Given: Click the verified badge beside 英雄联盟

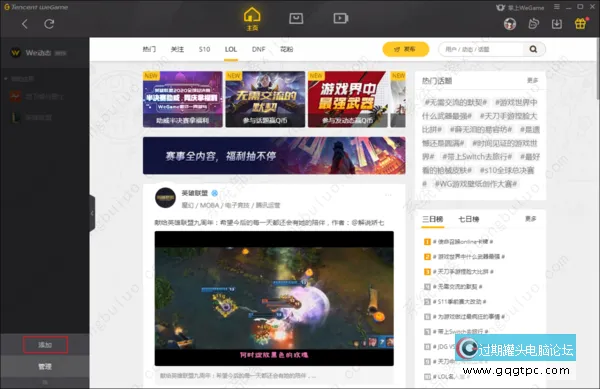Looking at the screenshot, I should (x=215, y=193).
